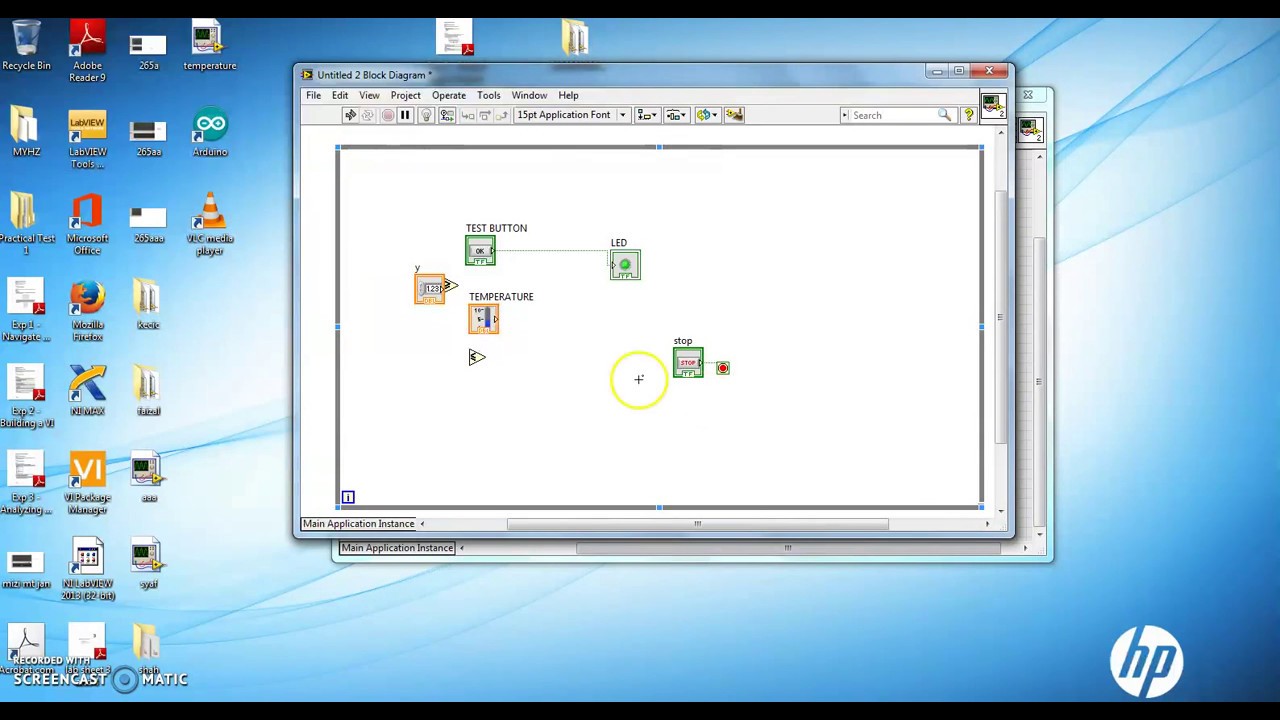Select the TEMPERATURE thermometer terminal

tap(484, 319)
